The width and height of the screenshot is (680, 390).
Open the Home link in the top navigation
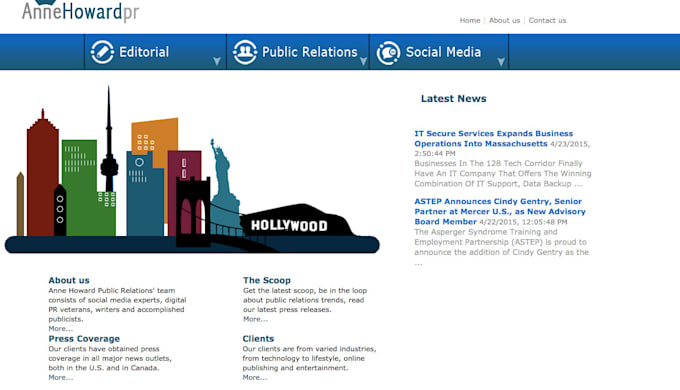pyautogui.click(x=470, y=20)
